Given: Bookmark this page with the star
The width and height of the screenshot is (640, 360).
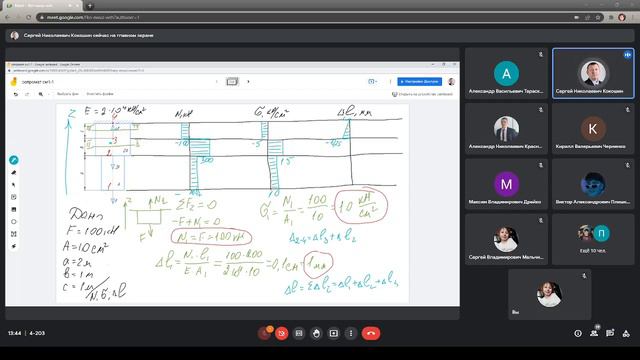Looking at the screenshot, I should coord(598,18).
